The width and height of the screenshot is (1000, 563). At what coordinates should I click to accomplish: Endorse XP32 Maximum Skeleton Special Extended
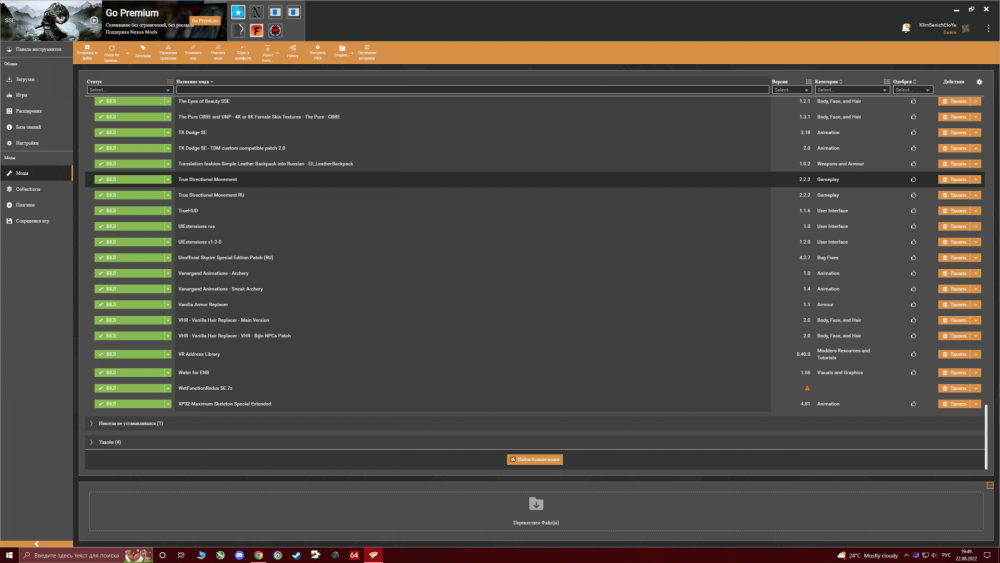point(913,404)
